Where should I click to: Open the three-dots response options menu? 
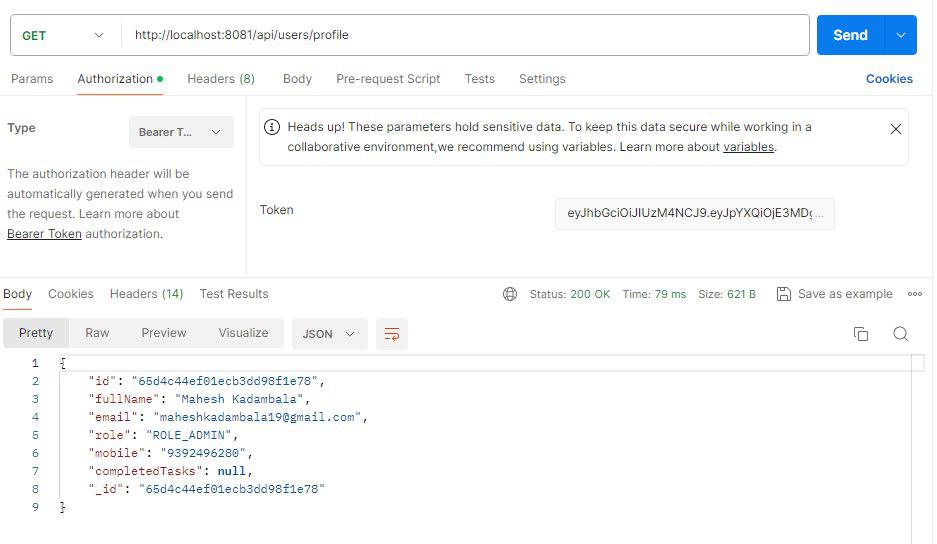pyautogui.click(x=914, y=294)
